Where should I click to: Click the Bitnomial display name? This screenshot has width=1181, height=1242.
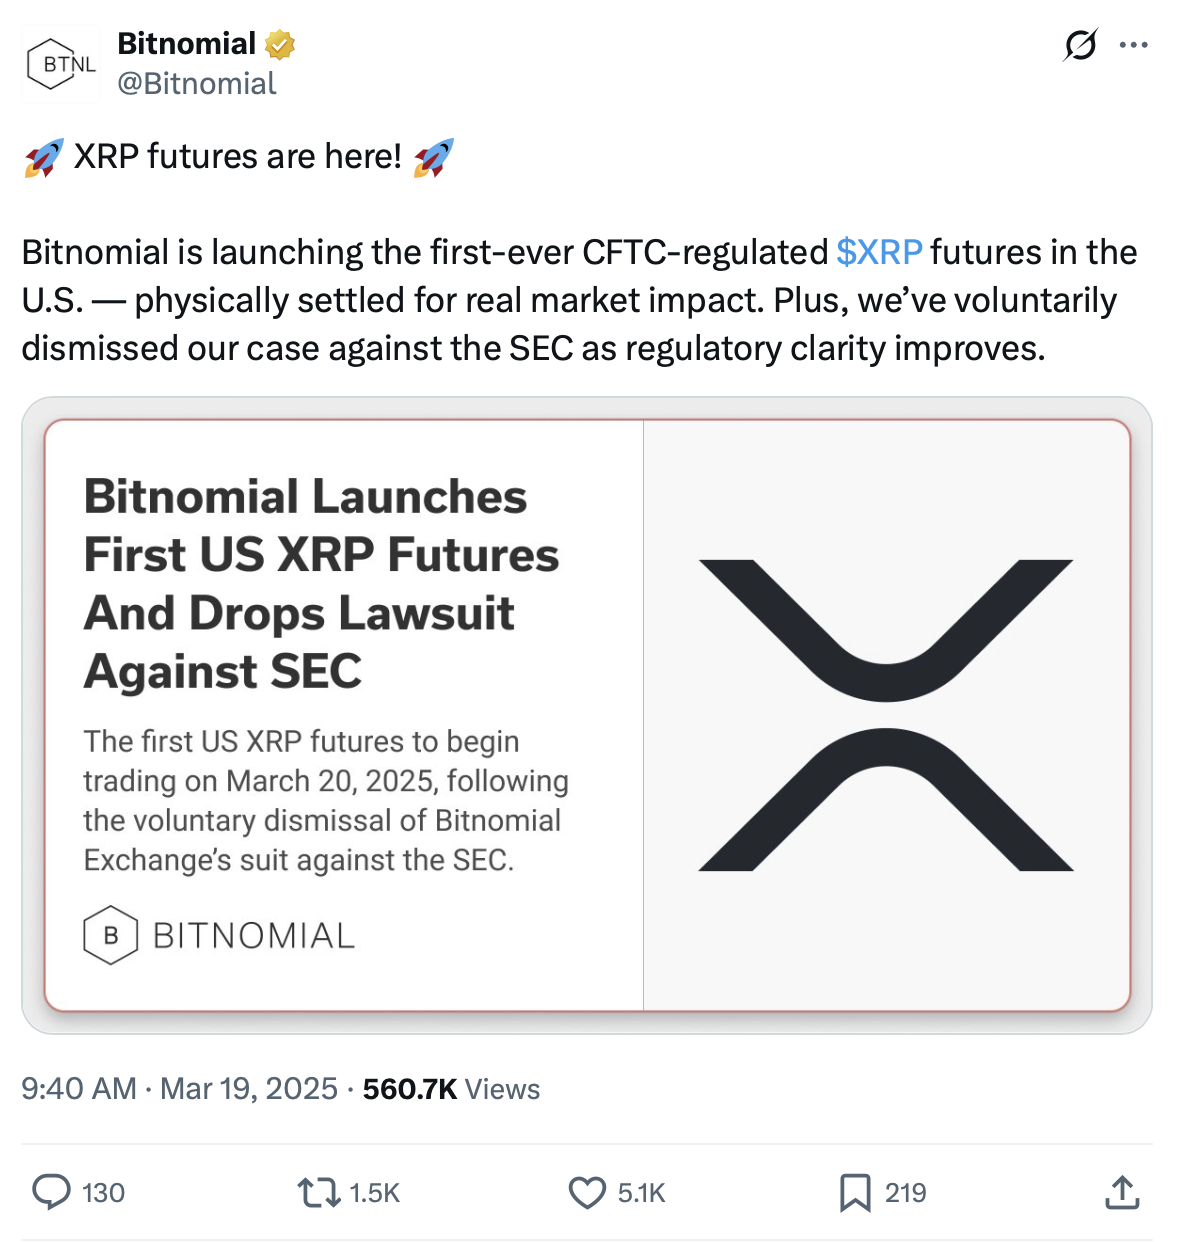(189, 43)
